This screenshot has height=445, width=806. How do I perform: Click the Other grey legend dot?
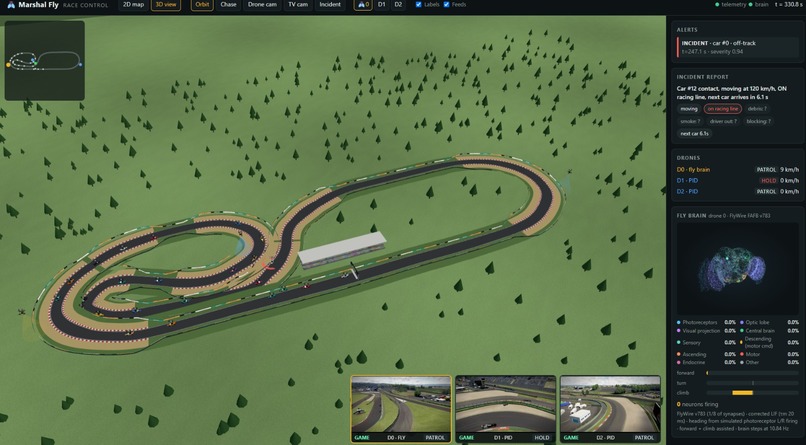[x=741, y=362]
